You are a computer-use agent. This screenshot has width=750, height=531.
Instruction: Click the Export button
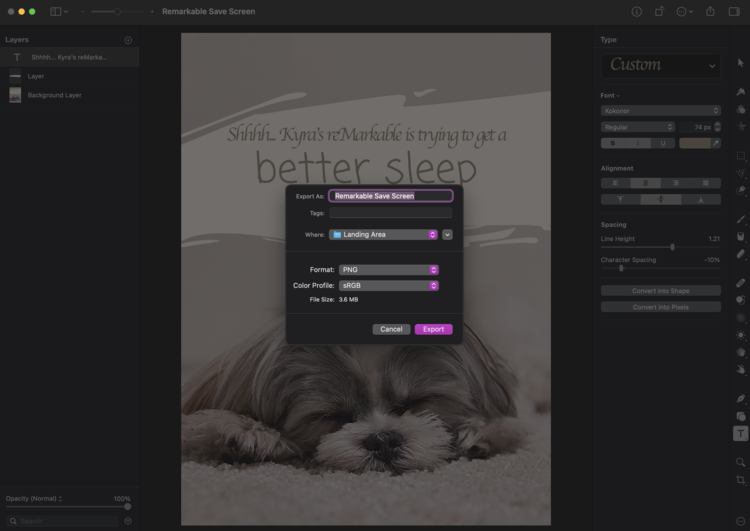tap(433, 329)
